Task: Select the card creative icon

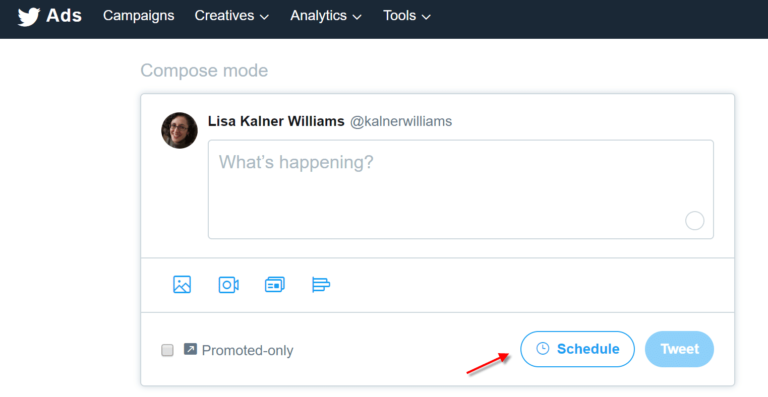Action: [x=275, y=285]
